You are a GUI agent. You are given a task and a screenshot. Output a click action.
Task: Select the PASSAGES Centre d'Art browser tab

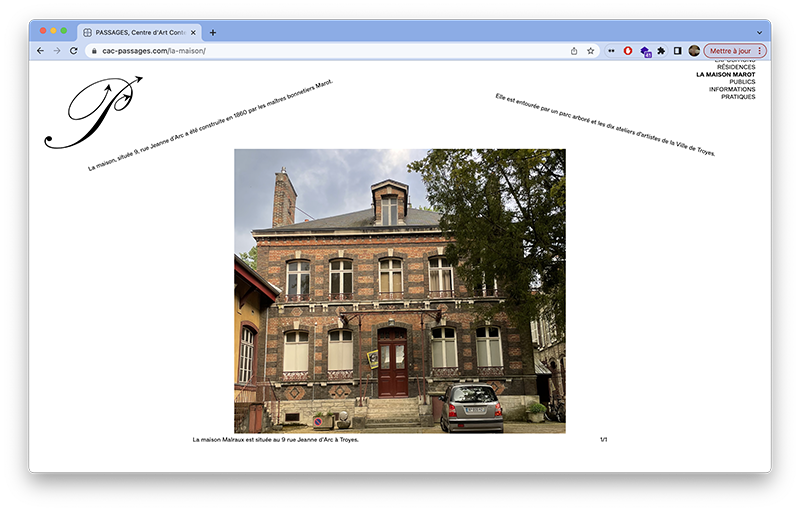(140, 32)
